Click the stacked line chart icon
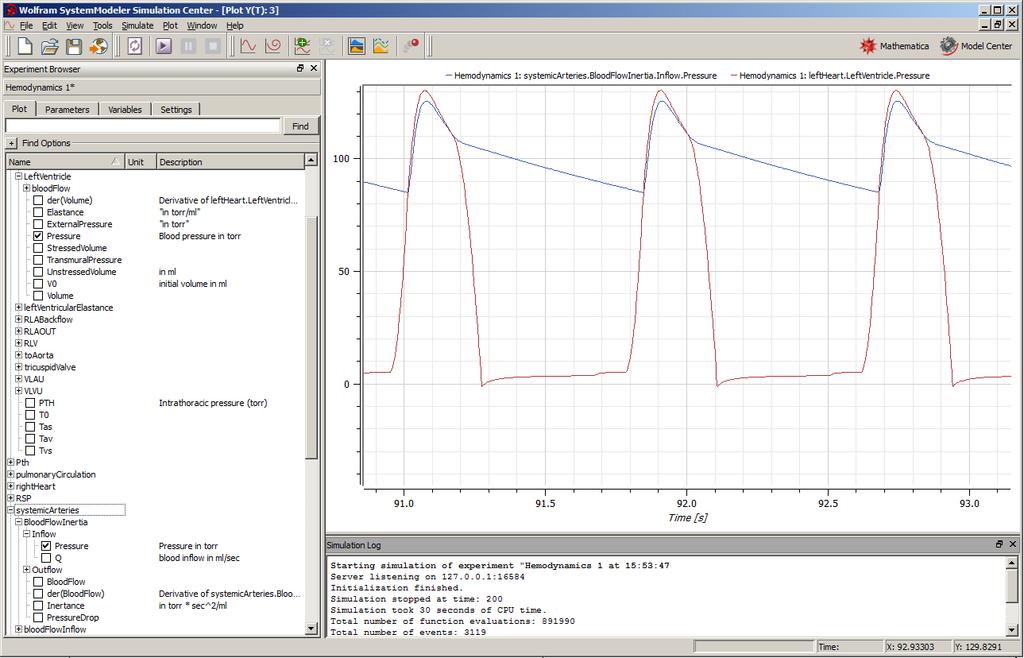Image resolution: width=1024 pixels, height=658 pixels. [x=381, y=46]
